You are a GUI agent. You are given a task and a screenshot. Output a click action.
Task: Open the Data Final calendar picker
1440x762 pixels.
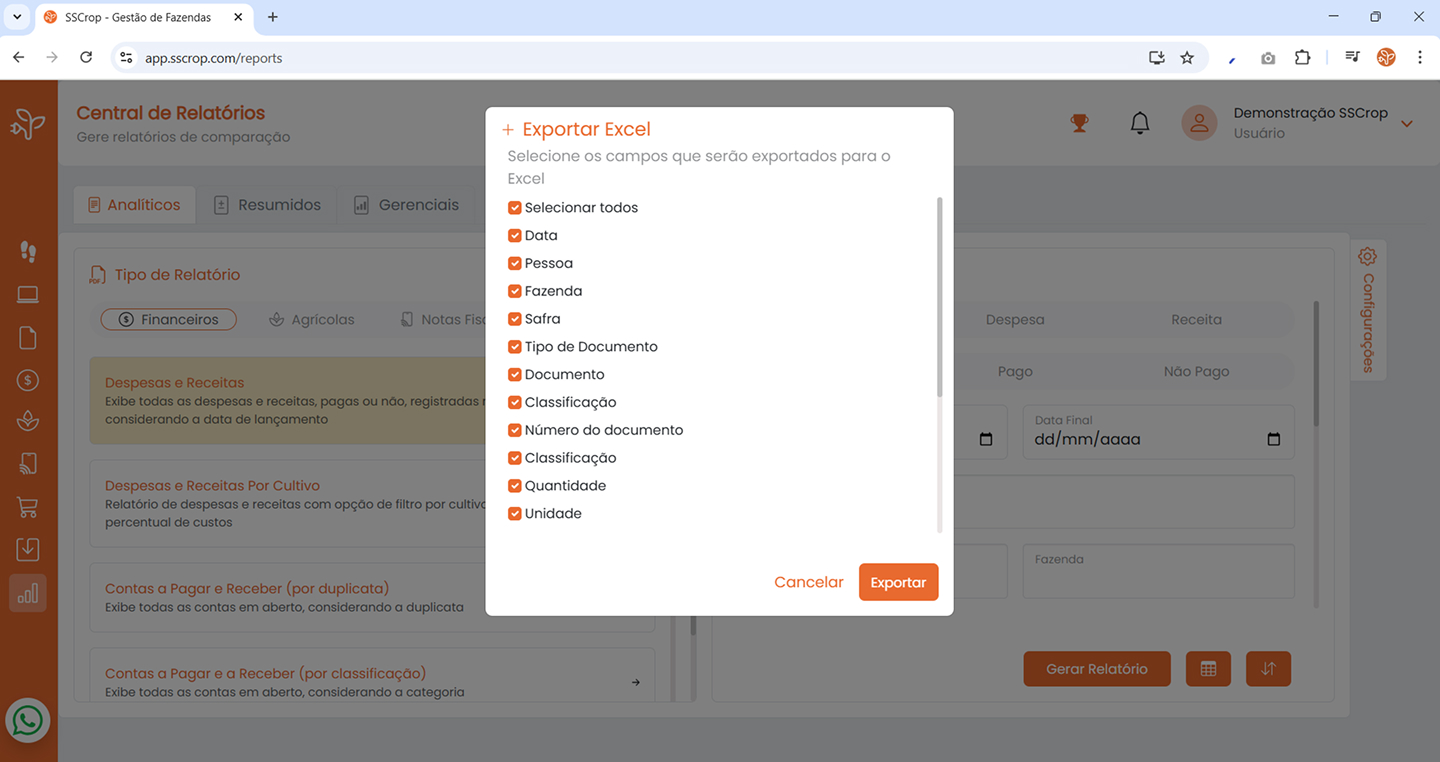pos(1273,439)
